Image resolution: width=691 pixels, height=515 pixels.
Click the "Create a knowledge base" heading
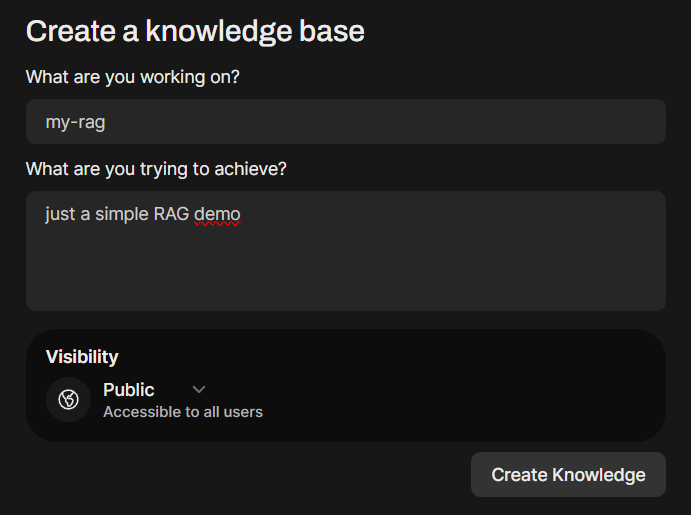195,31
